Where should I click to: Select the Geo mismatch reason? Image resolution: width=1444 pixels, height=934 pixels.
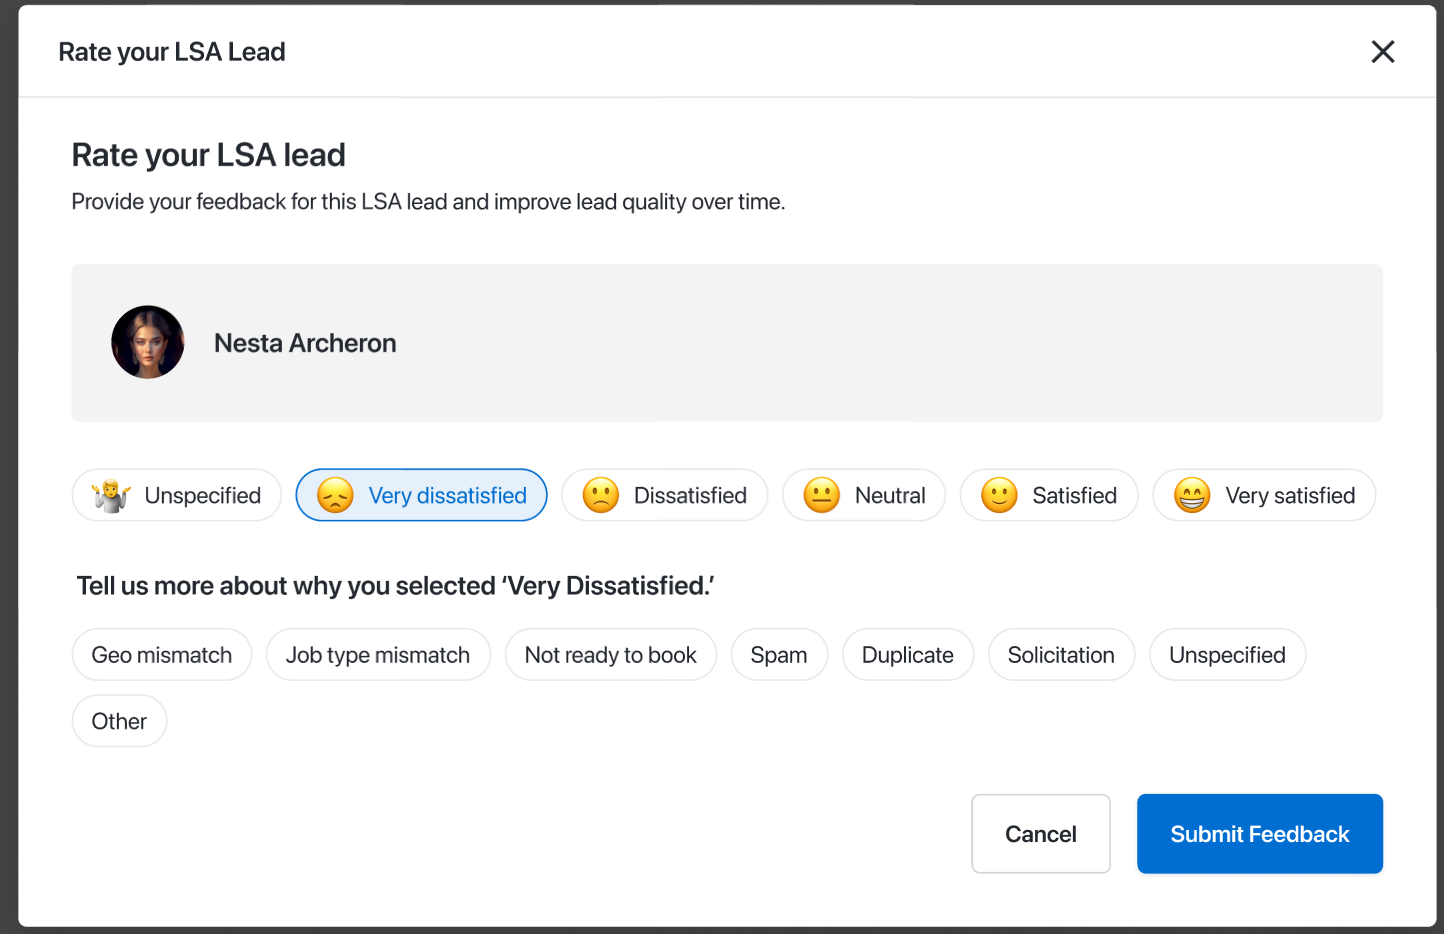pyautogui.click(x=162, y=655)
